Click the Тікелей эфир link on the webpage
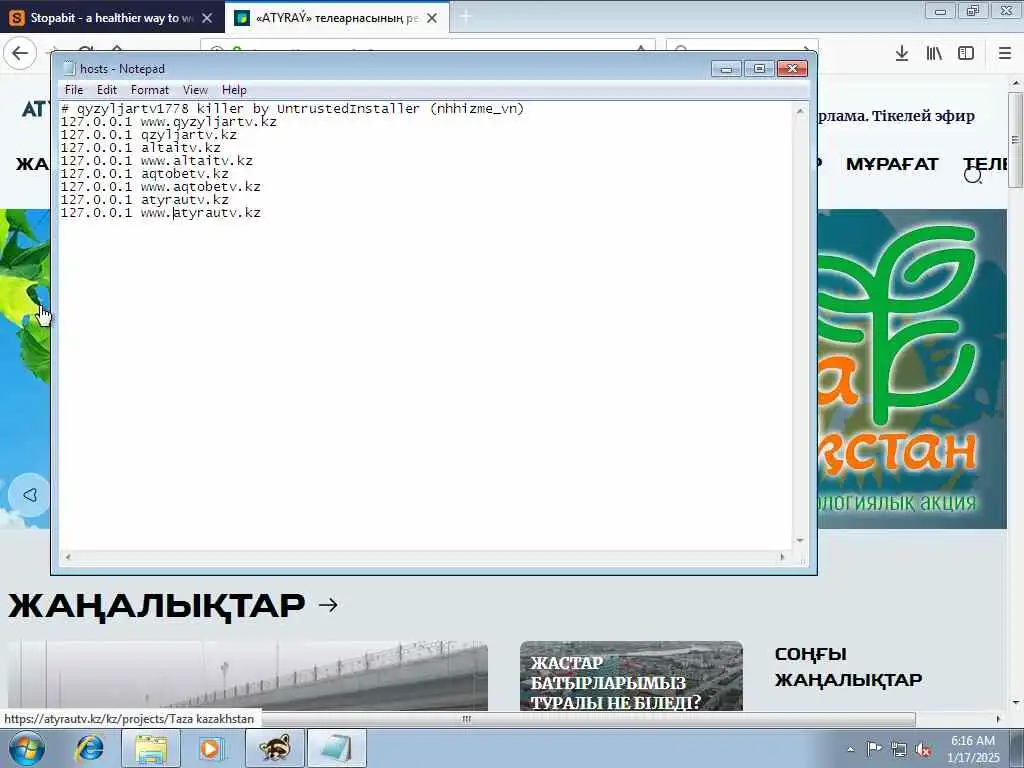 pyautogui.click(x=923, y=116)
